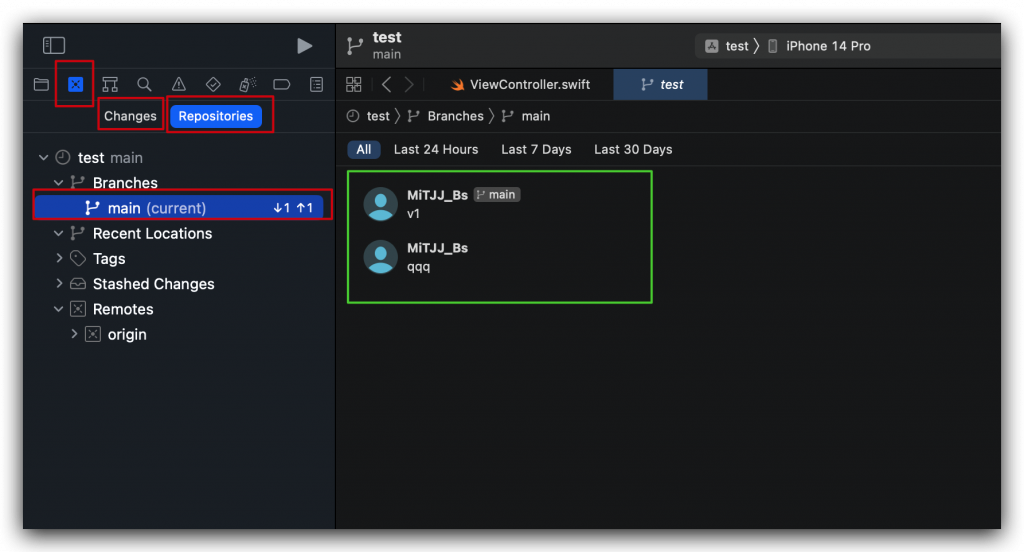Screen dimensions: 1024x552
Task: Open the related items grid icon
Action: (353, 84)
